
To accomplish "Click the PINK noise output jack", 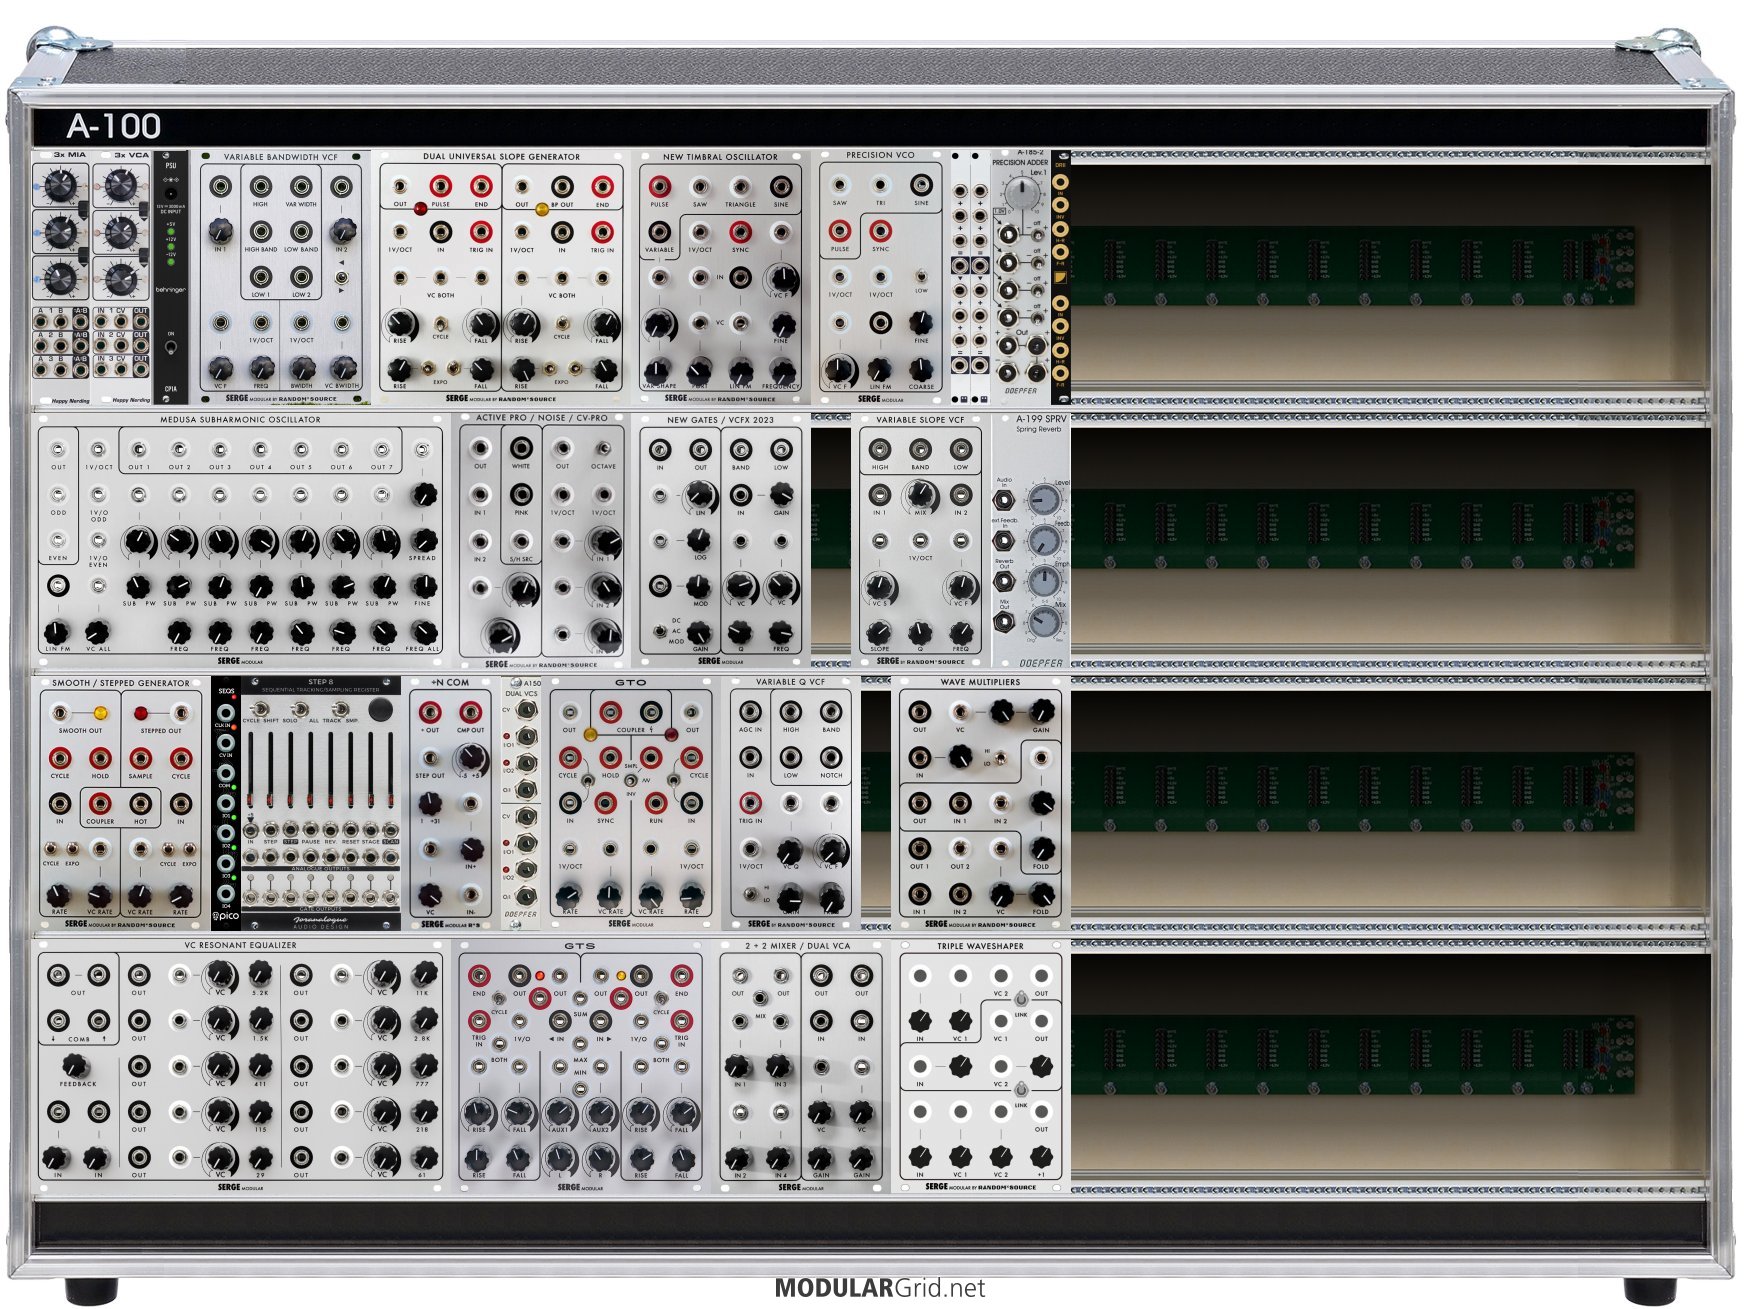I will click(521, 494).
